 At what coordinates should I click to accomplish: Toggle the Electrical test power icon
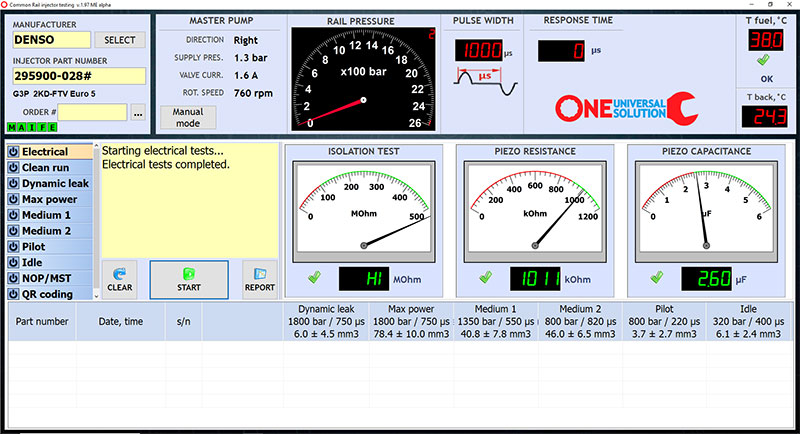click(13, 152)
